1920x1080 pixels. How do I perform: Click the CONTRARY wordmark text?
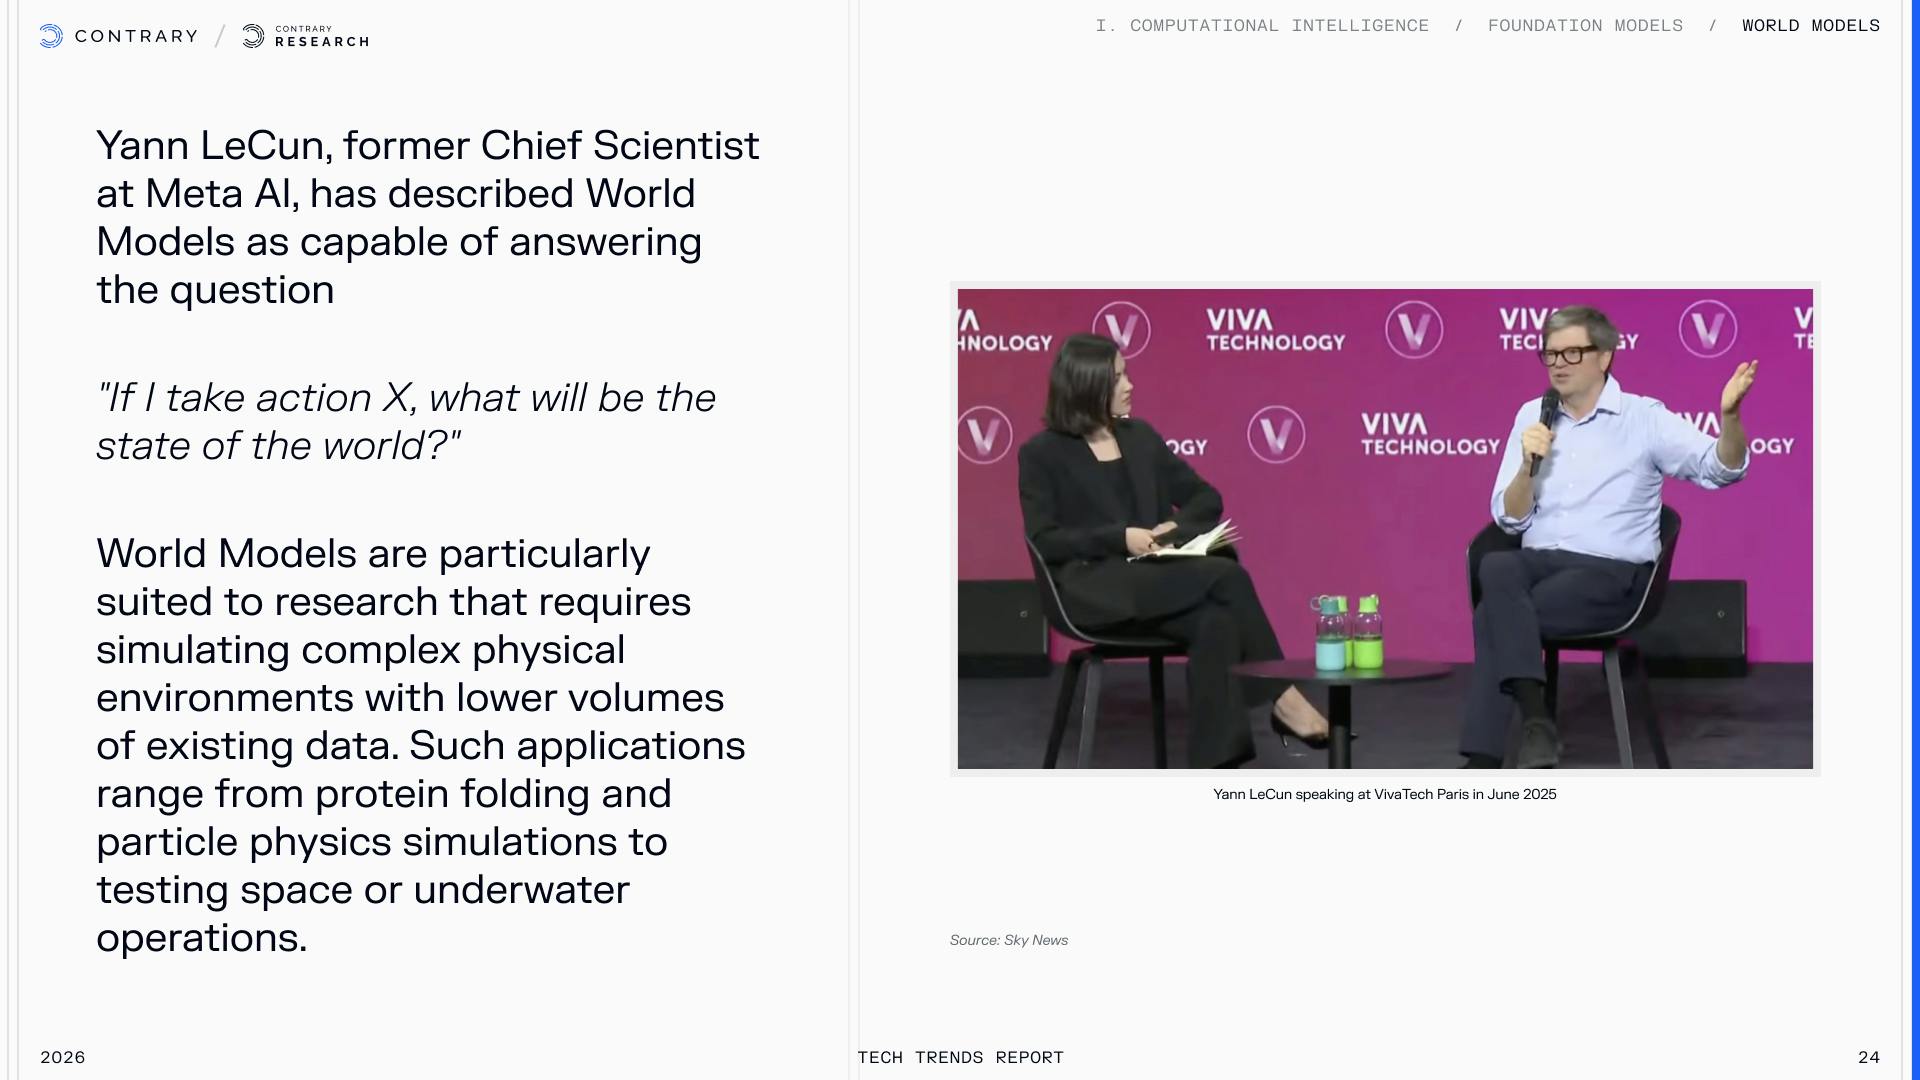point(136,36)
